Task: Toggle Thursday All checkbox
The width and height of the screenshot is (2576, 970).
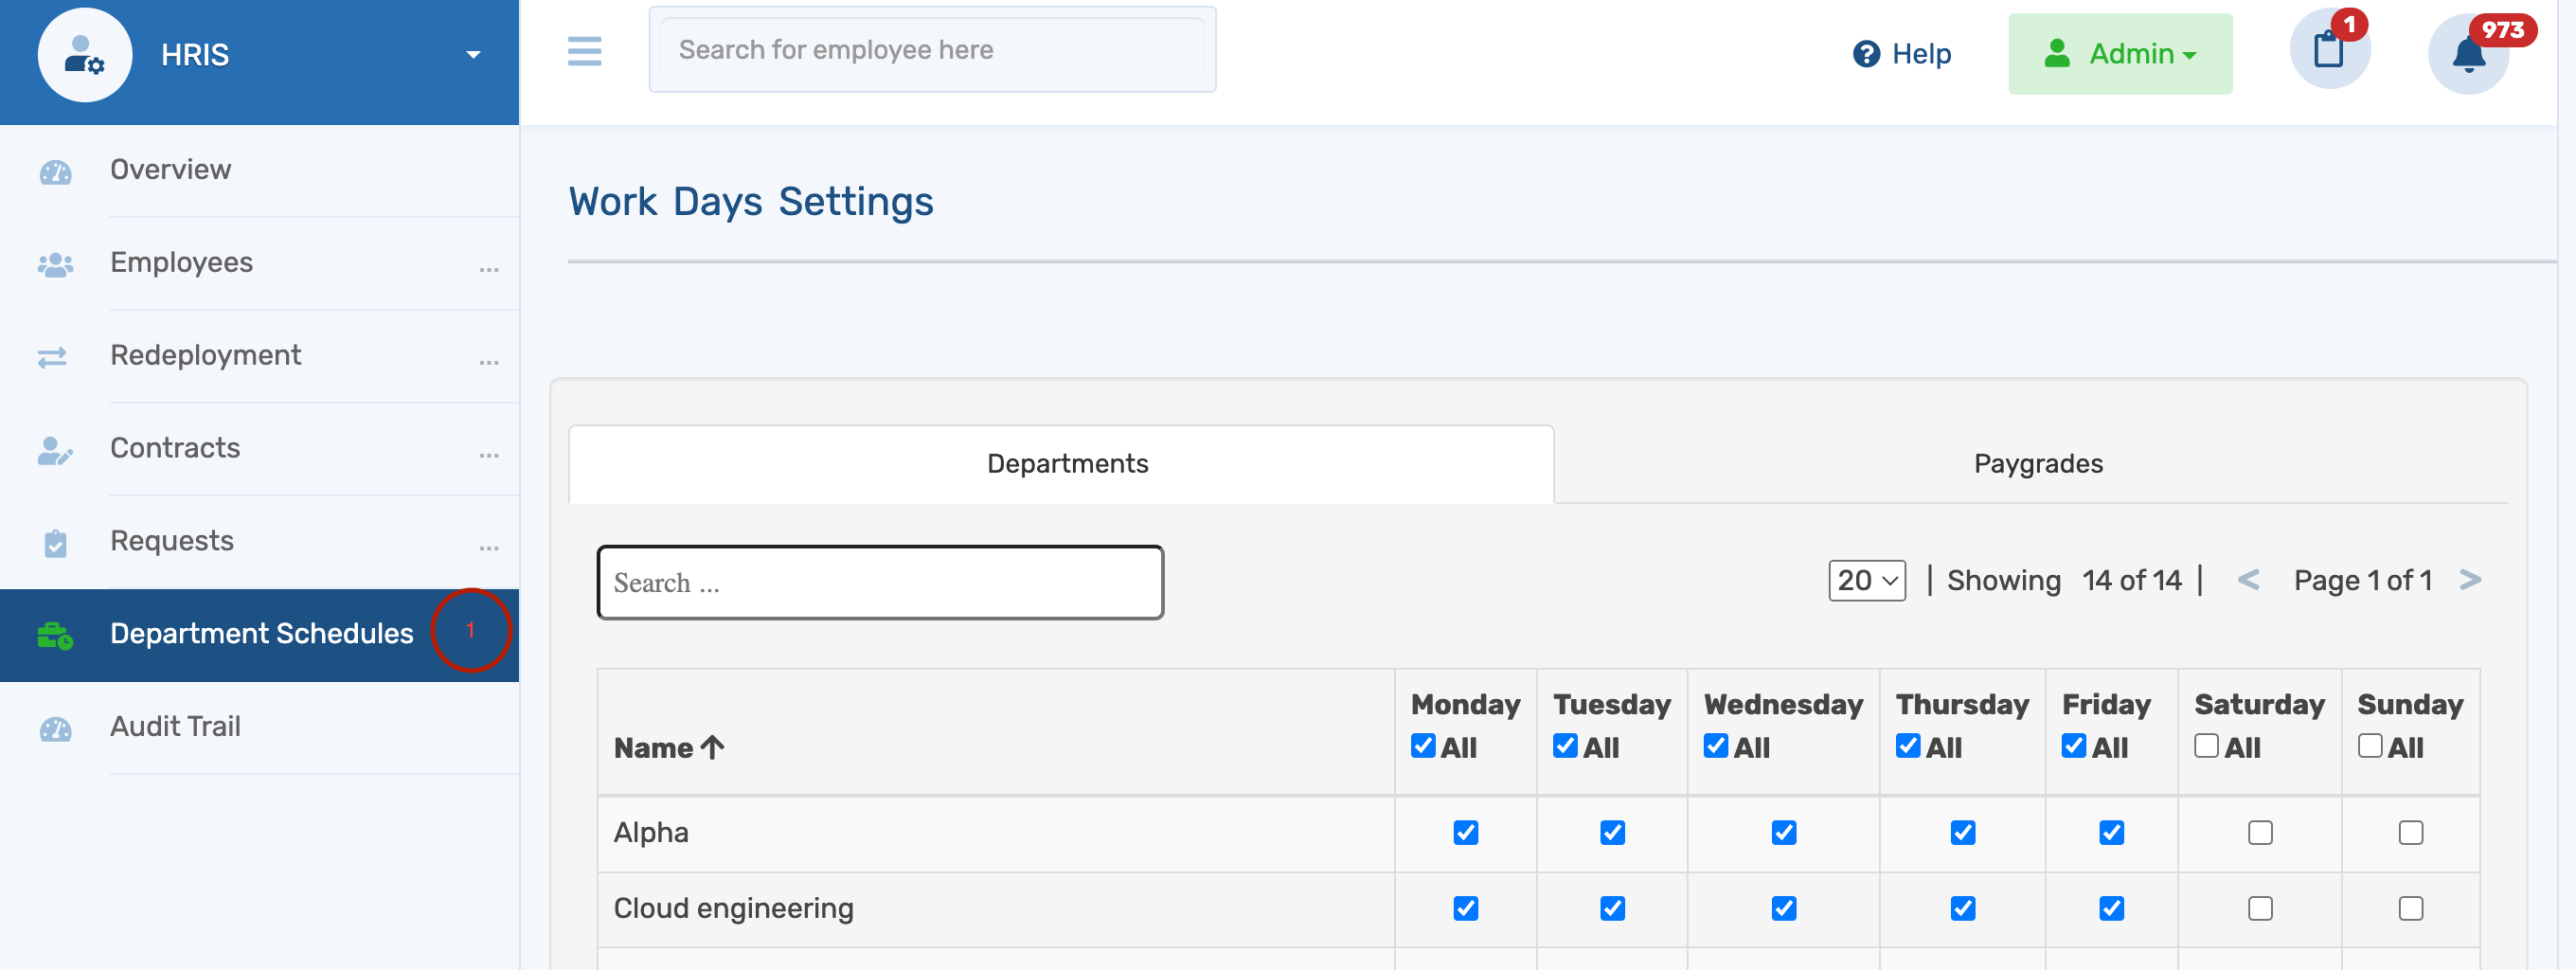Action: (1907, 746)
